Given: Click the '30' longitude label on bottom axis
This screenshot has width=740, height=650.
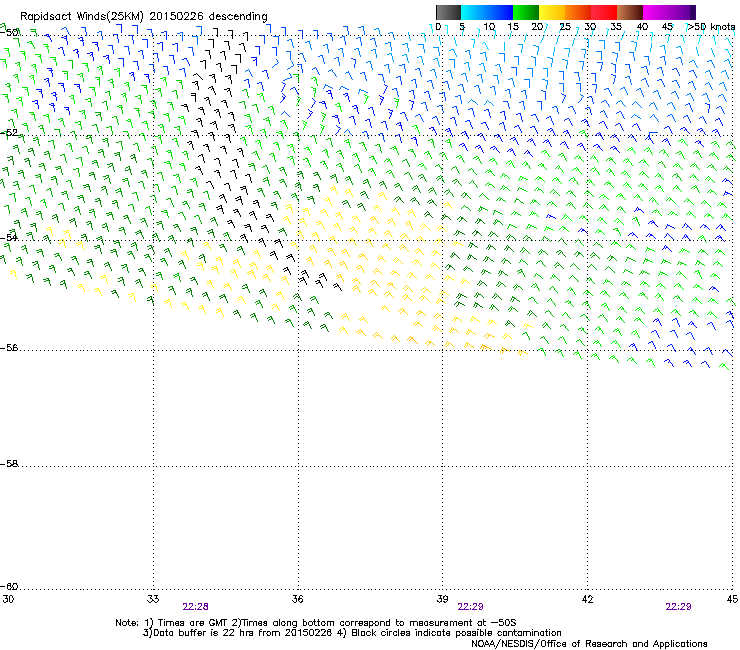Looking at the screenshot, I should tap(8, 599).
